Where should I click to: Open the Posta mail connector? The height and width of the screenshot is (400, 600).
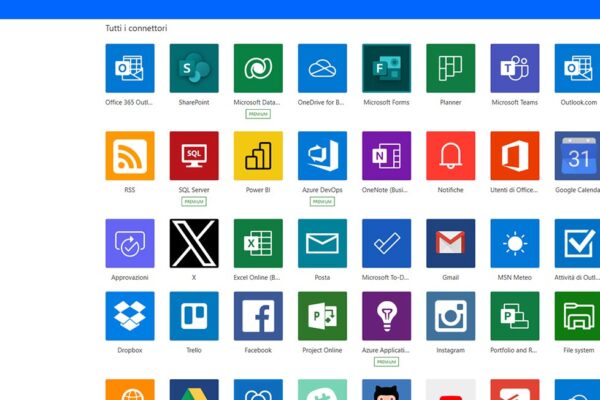coord(323,243)
